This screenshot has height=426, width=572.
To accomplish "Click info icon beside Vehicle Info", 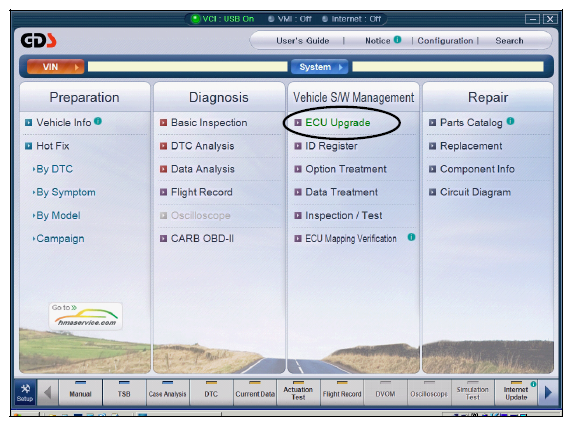I will coord(98,121).
